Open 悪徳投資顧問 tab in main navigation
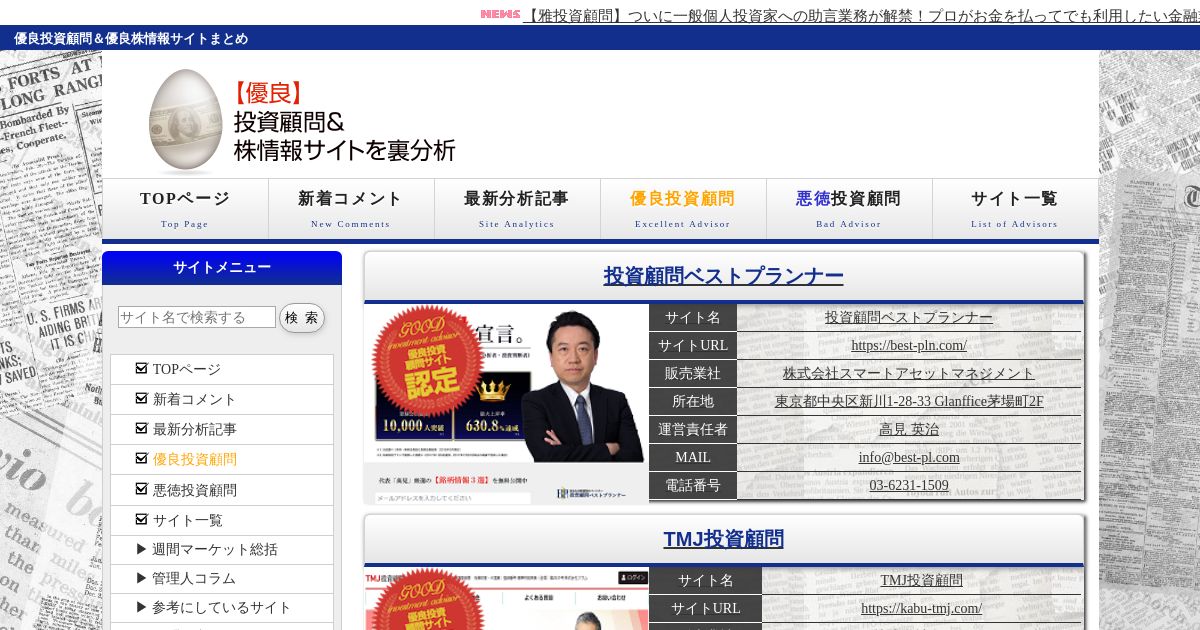Screen dimensions: 1200x630 tap(849, 209)
